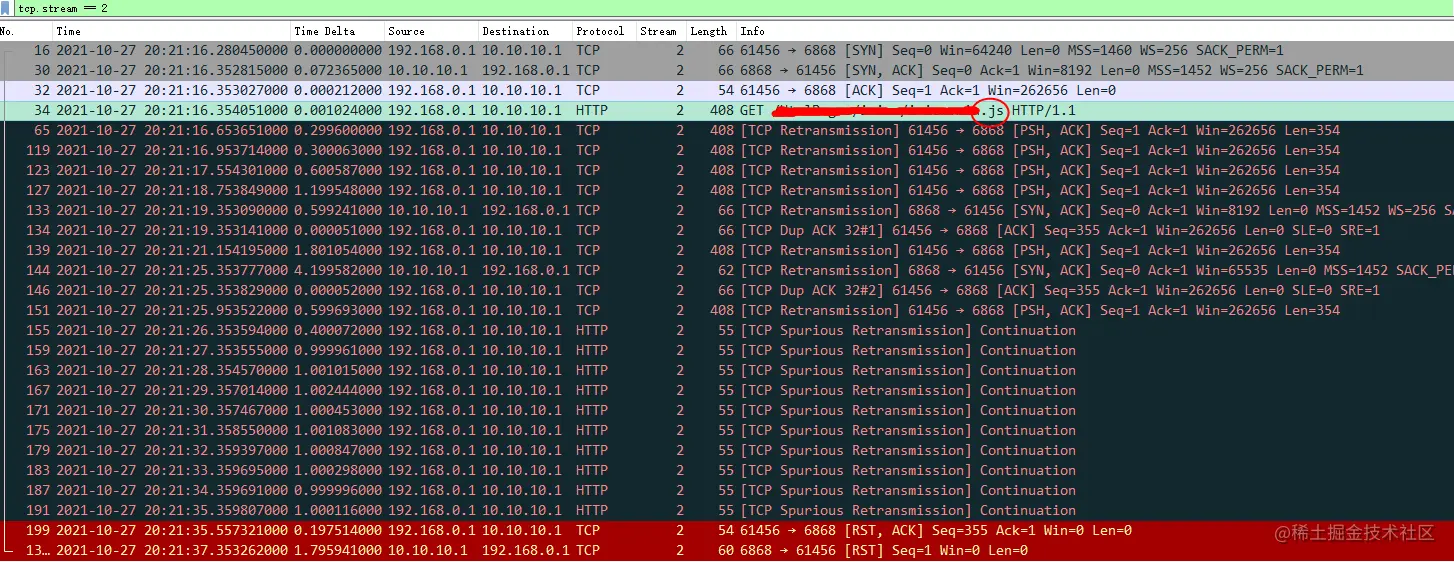
Task: Select packet 187 Spurious Retransmission row
Action: click(727, 491)
